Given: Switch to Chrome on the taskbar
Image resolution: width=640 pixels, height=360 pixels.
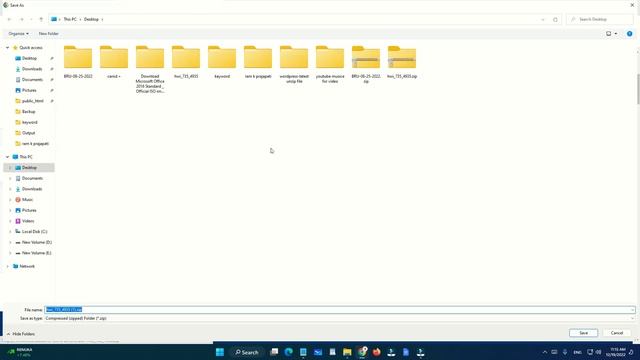Looking at the screenshot, I should [x=362, y=352].
